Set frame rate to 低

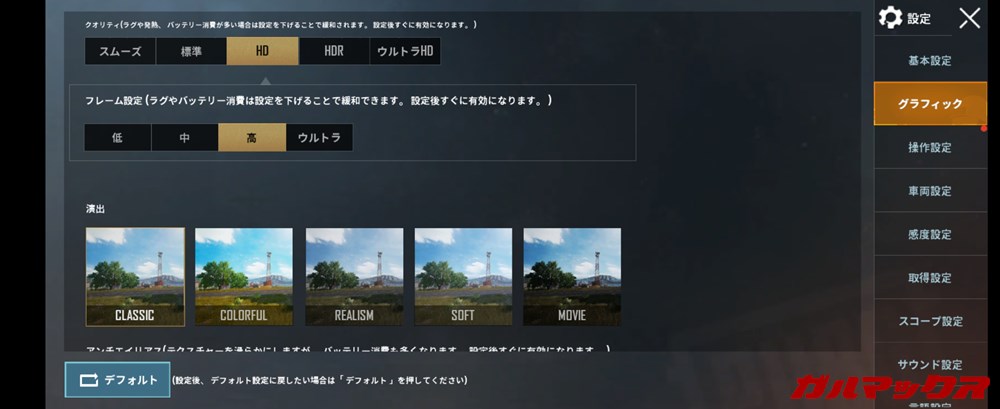(117, 137)
